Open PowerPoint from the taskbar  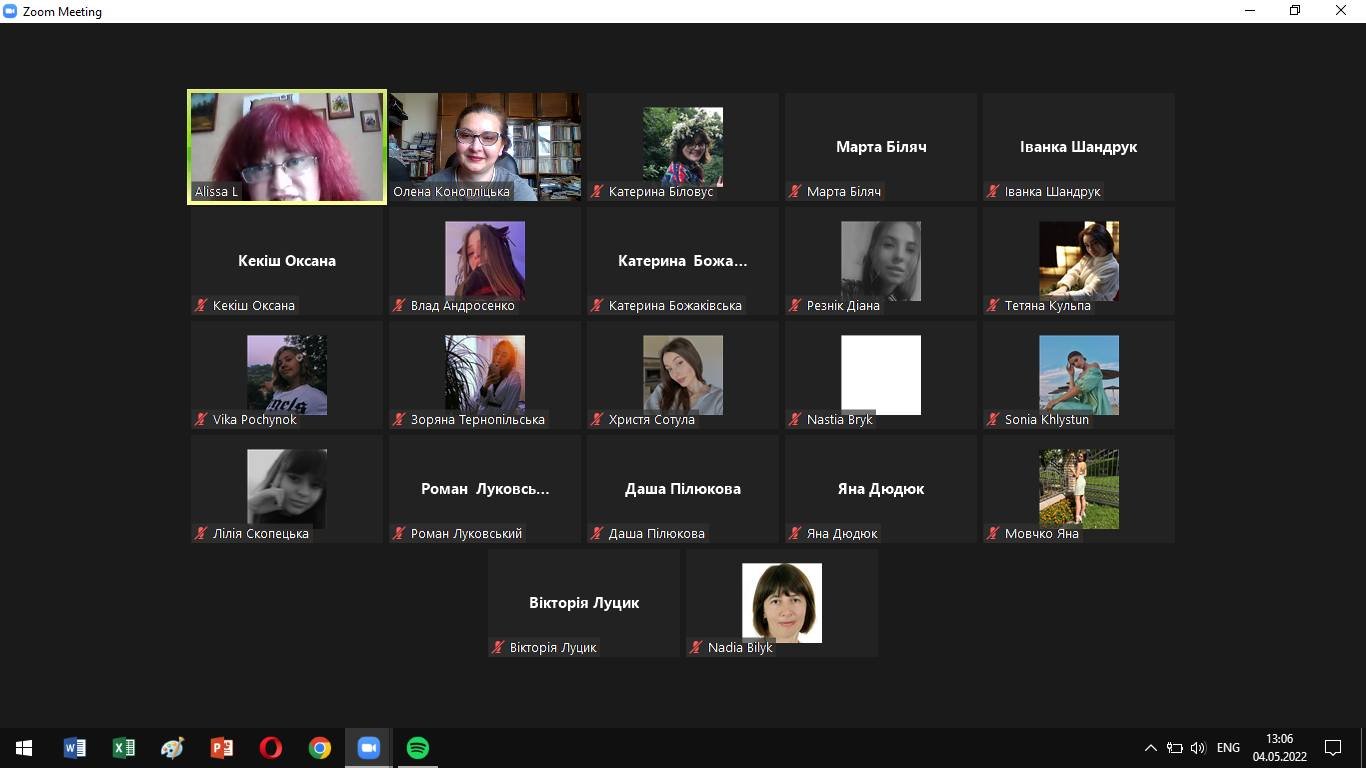221,748
